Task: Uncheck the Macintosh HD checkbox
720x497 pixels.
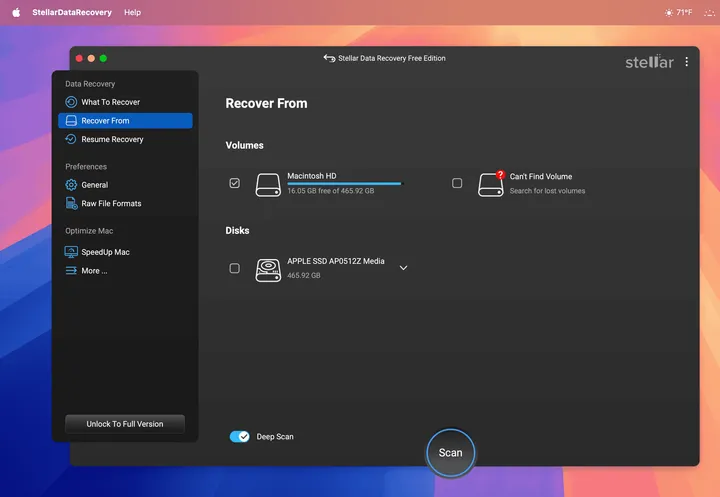Action: point(234,183)
